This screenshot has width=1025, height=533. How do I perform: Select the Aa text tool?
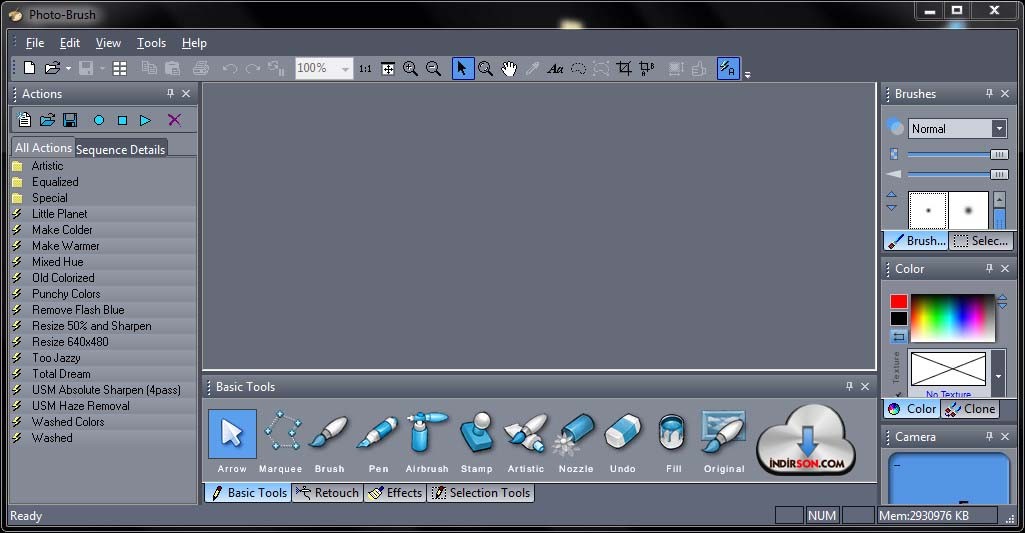(x=555, y=68)
